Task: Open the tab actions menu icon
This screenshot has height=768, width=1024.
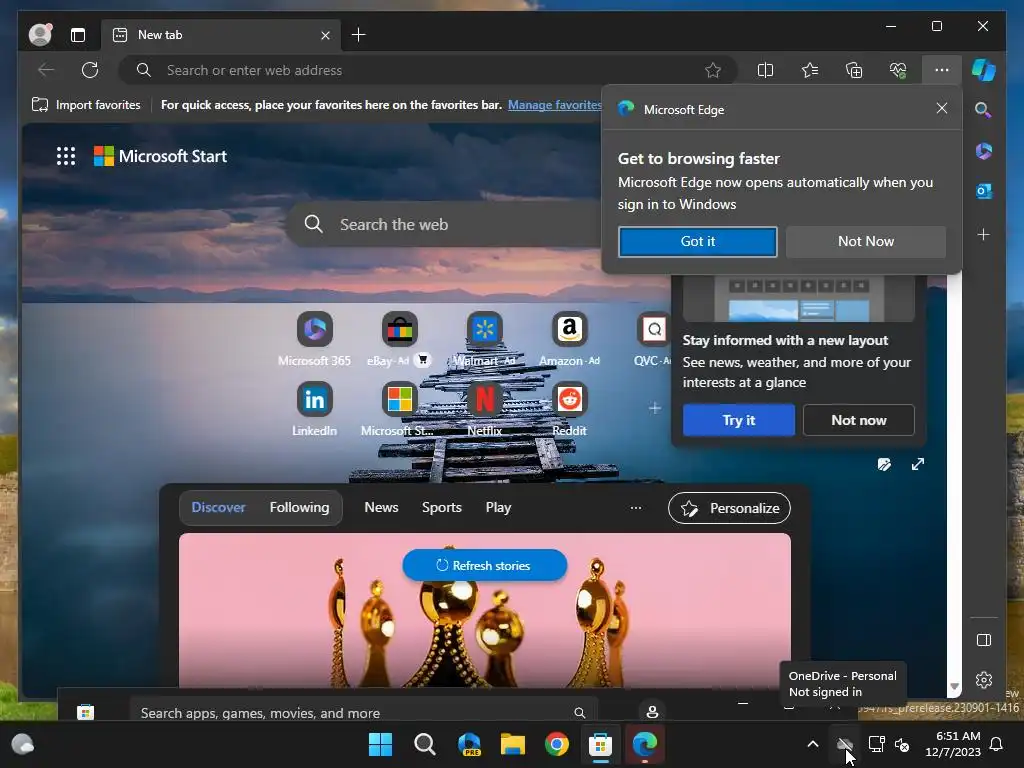Action: pyautogui.click(x=78, y=35)
